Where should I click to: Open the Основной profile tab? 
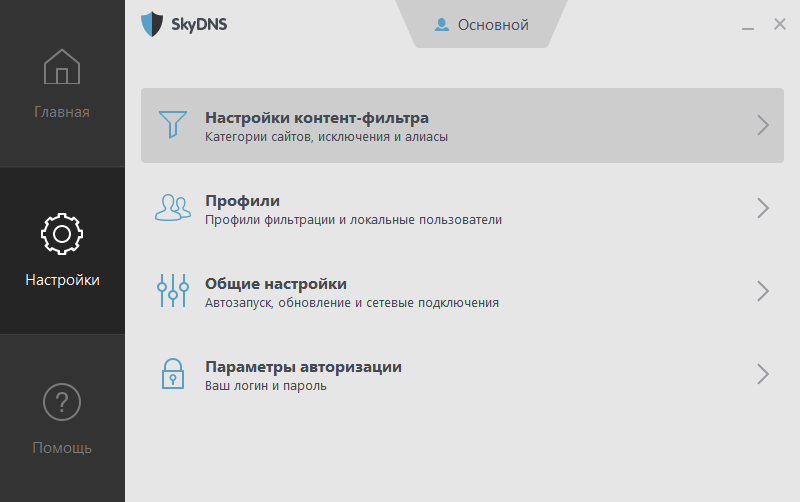click(x=482, y=24)
